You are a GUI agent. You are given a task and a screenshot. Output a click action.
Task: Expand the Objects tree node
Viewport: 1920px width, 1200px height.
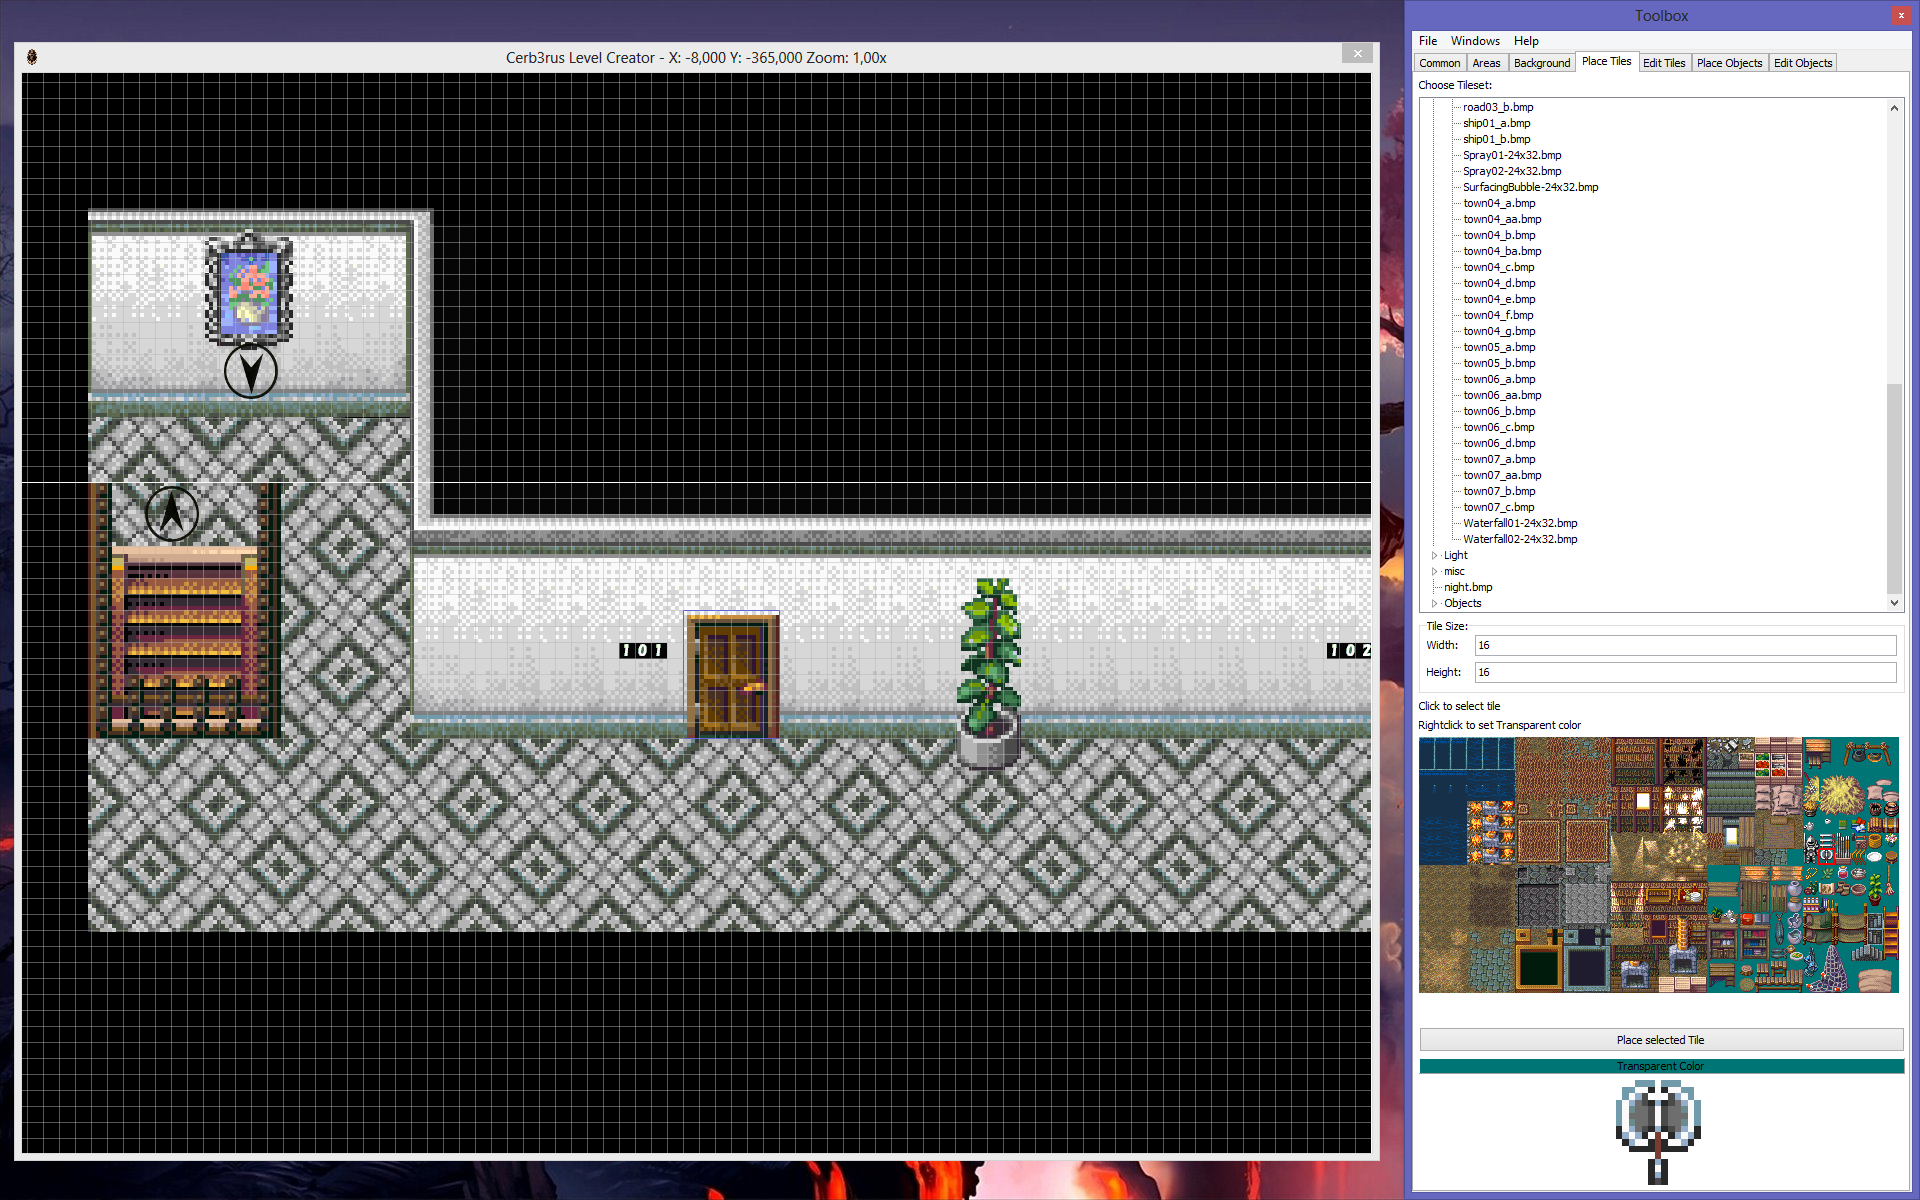coord(1436,603)
